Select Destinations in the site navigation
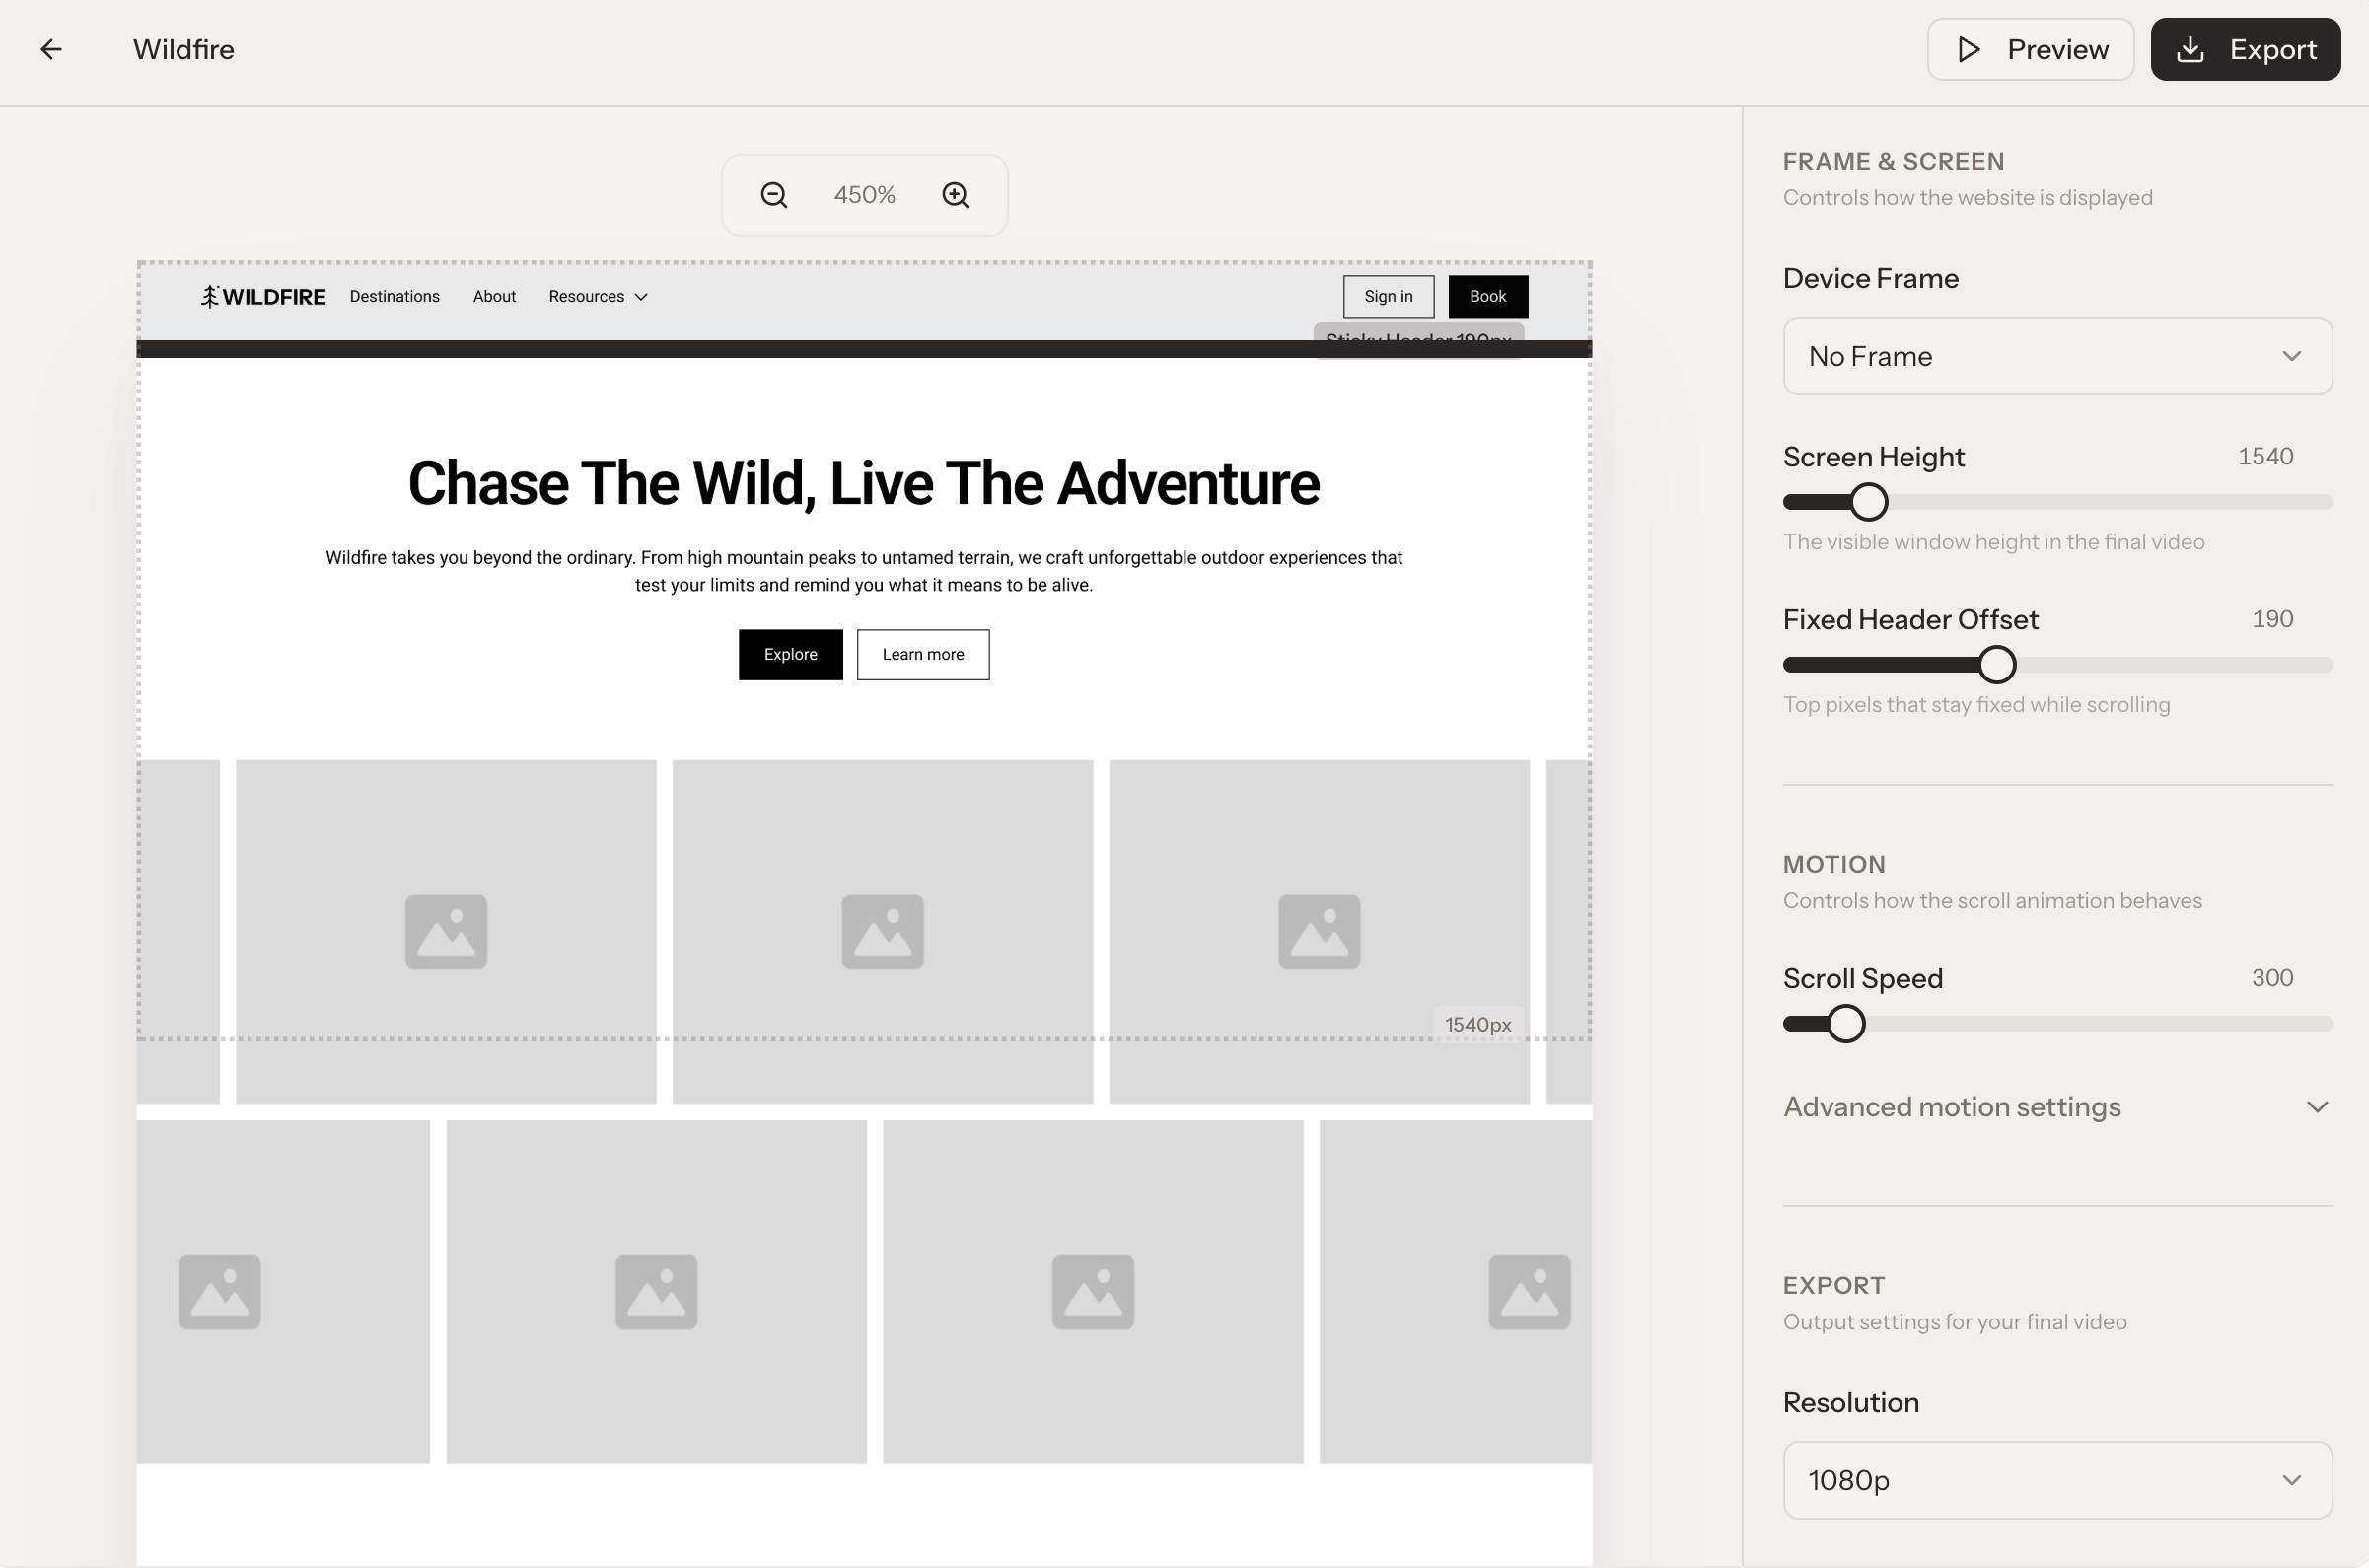The height and width of the screenshot is (1568, 2369). click(394, 296)
